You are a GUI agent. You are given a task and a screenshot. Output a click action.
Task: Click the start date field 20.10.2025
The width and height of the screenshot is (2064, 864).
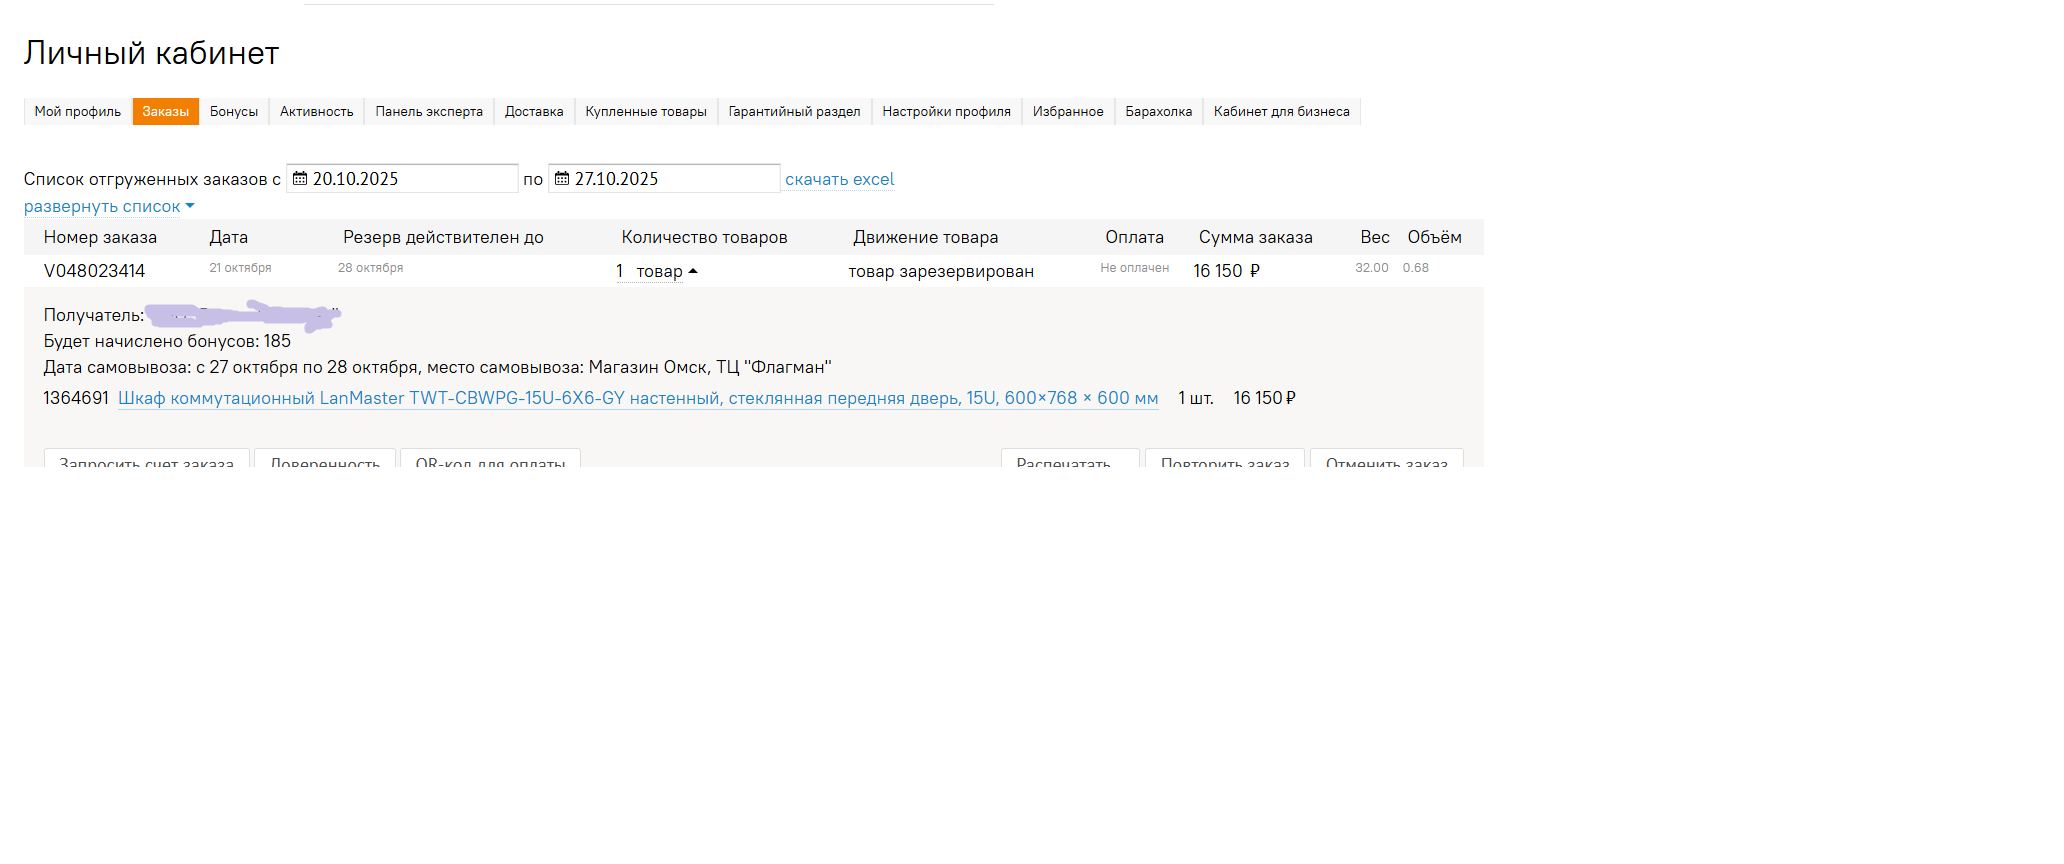(x=410, y=179)
